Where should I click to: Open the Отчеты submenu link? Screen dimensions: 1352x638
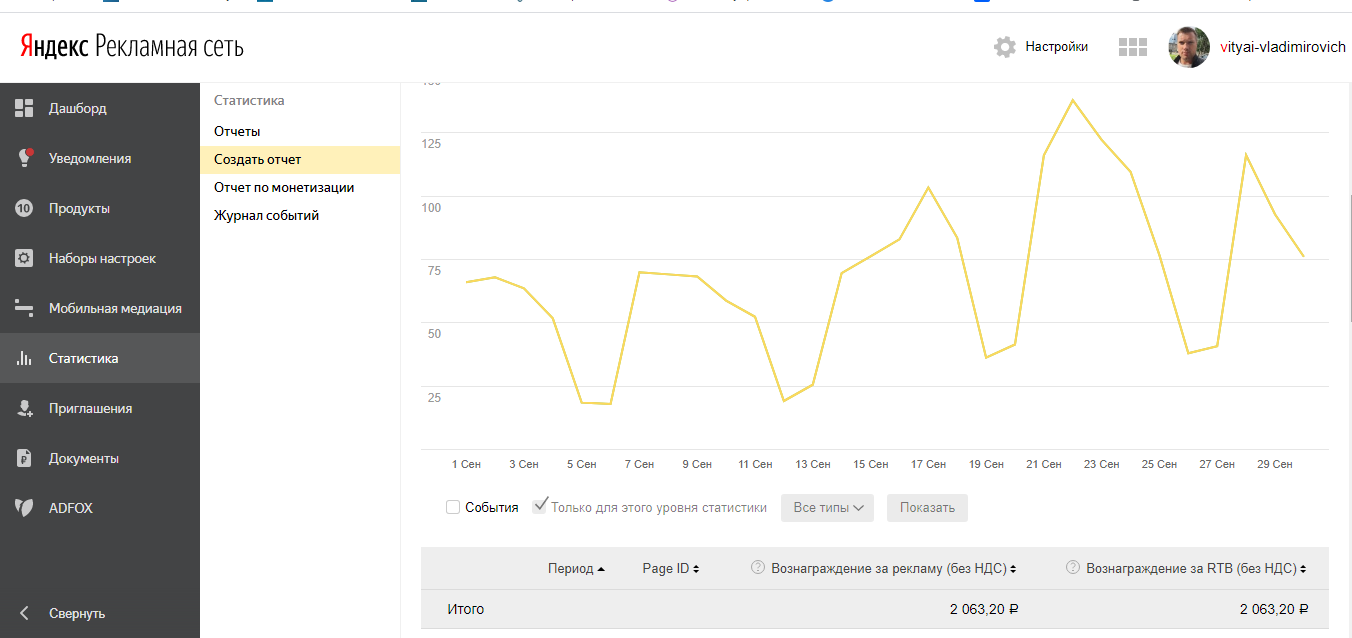237,131
